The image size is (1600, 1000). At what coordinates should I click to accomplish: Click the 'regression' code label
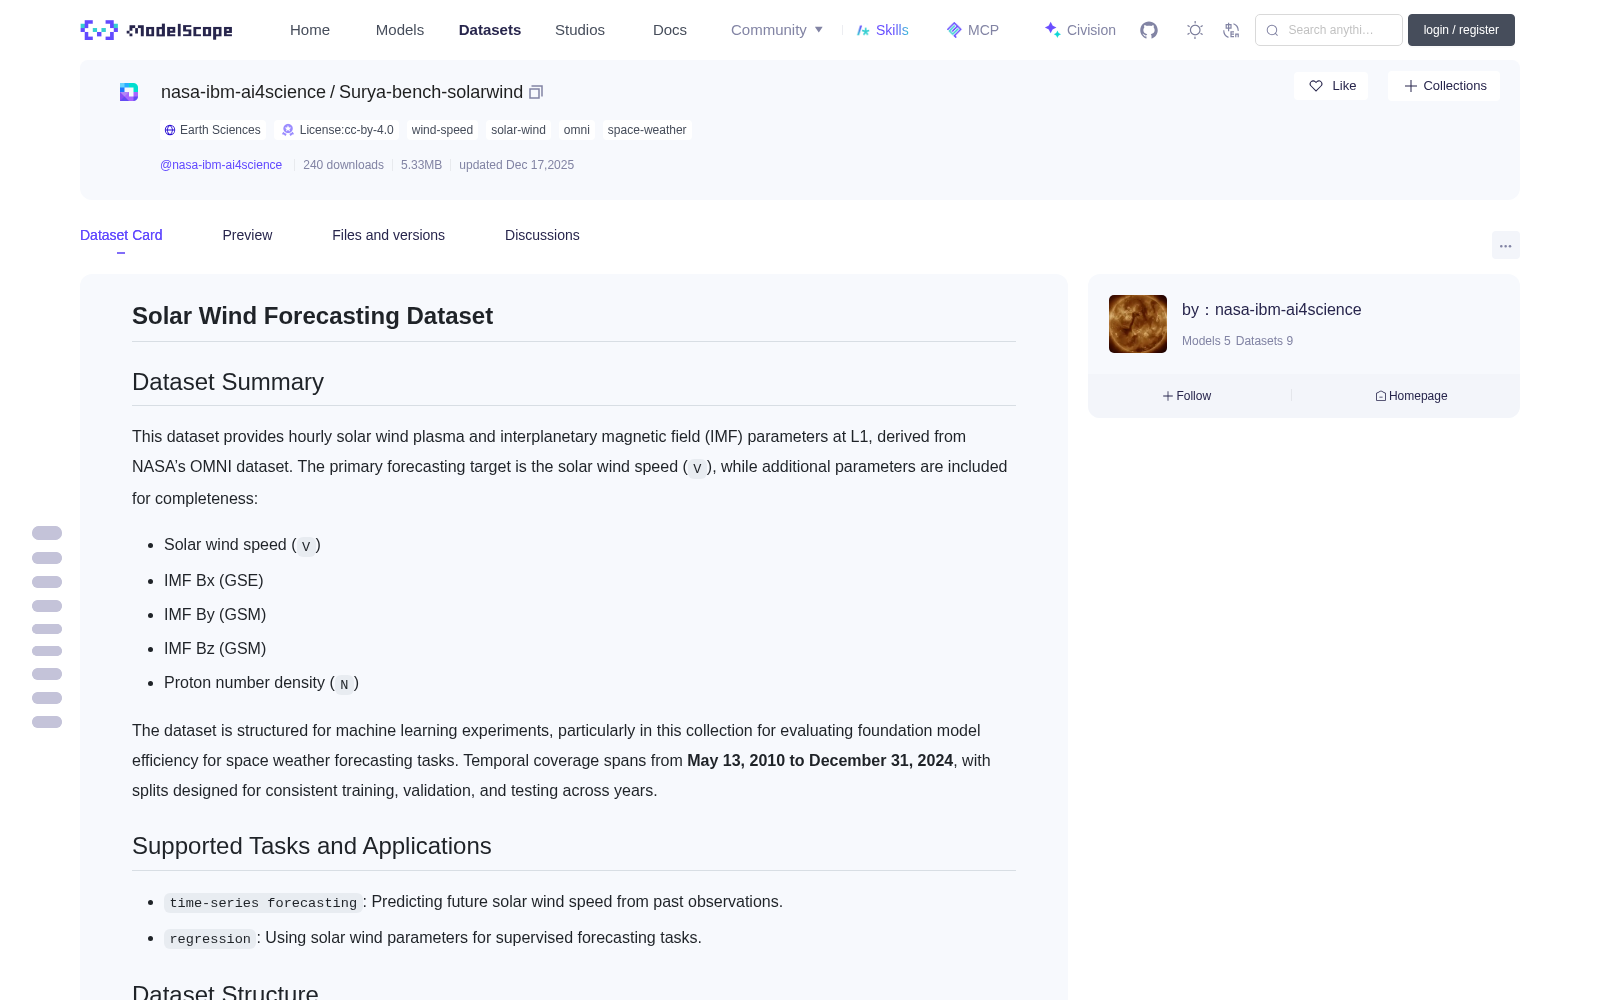[x=210, y=938]
